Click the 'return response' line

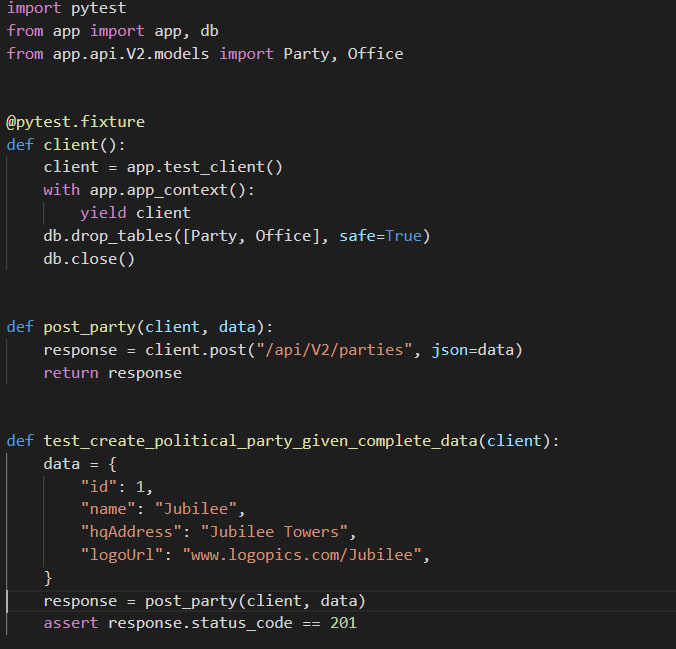(113, 373)
